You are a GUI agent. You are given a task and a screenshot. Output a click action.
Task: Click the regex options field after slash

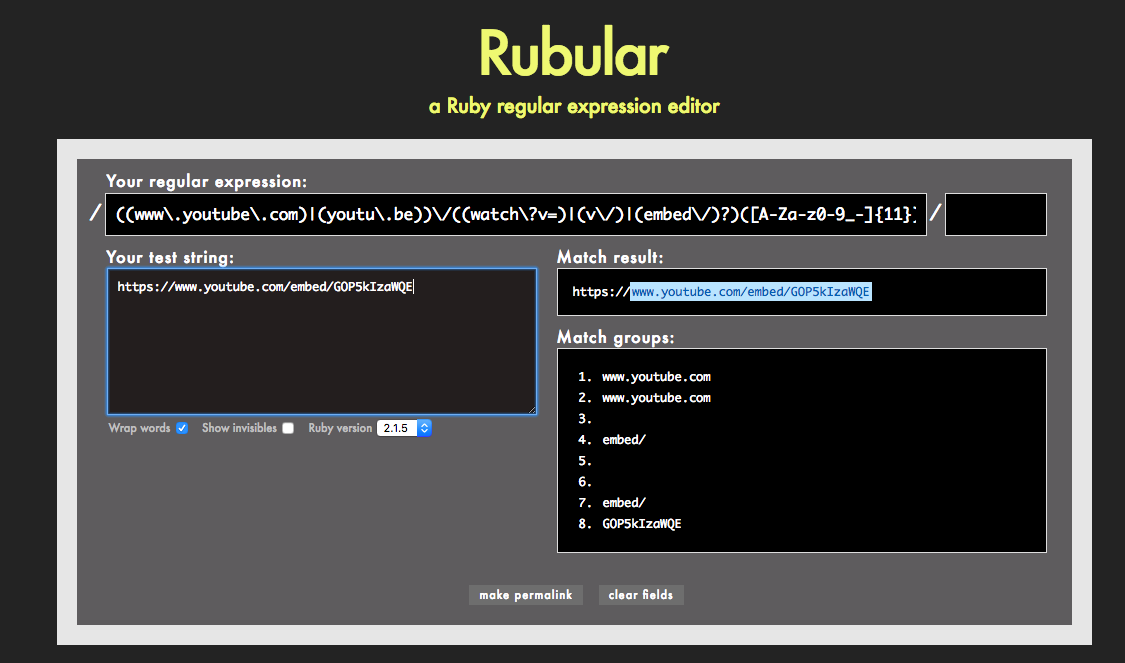point(996,214)
